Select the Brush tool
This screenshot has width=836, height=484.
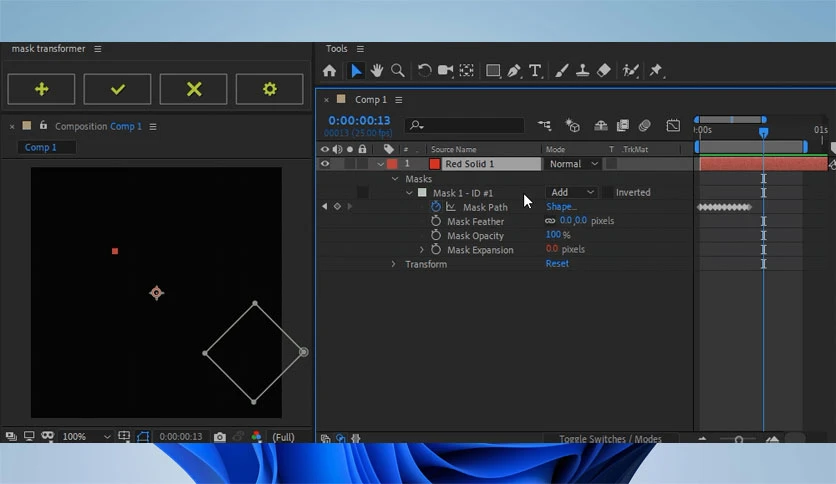click(x=561, y=70)
